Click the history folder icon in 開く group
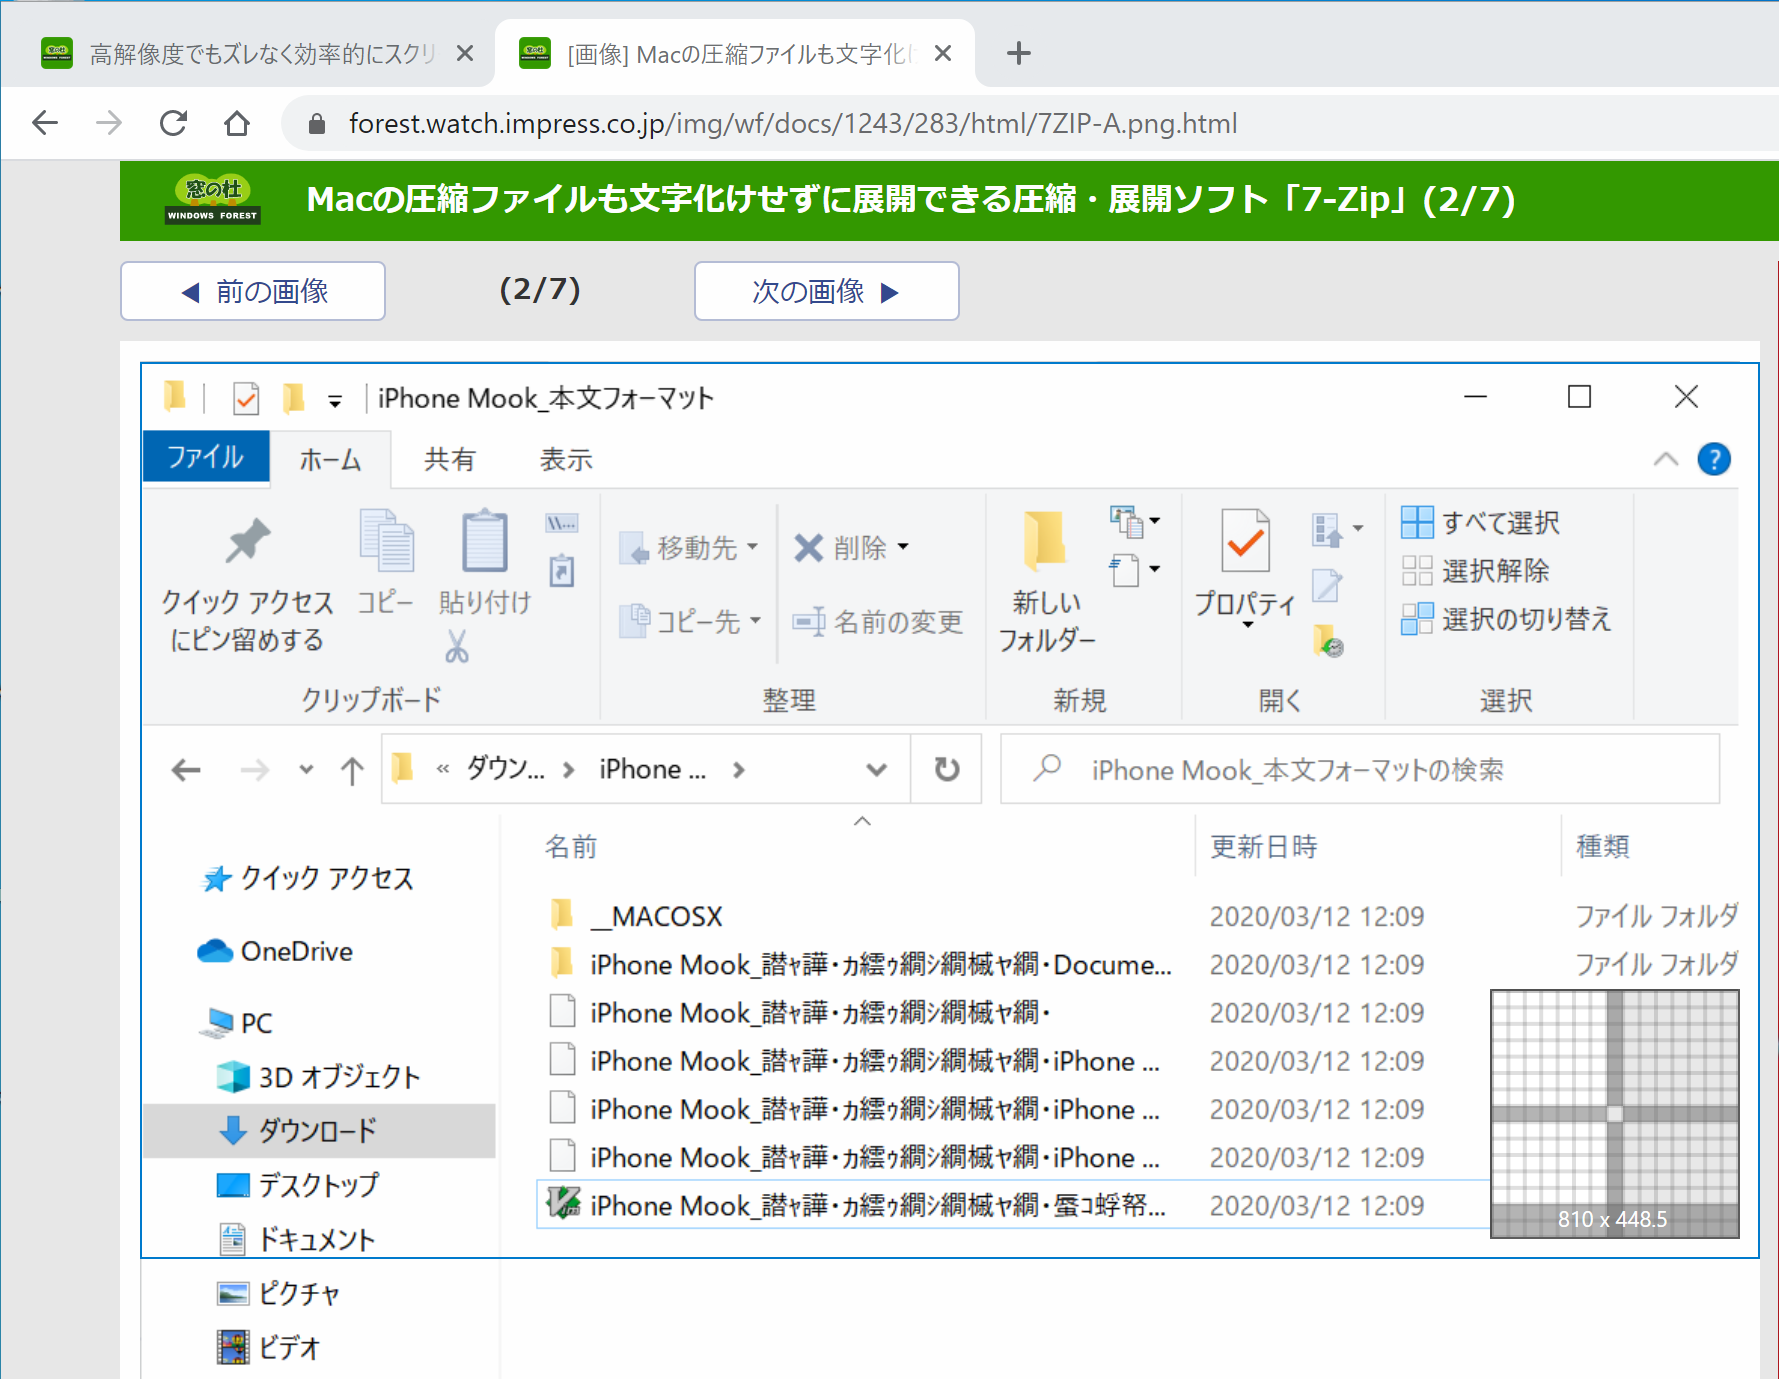Viewport: 1779px width, 1379px height. tap(1327, 640)
